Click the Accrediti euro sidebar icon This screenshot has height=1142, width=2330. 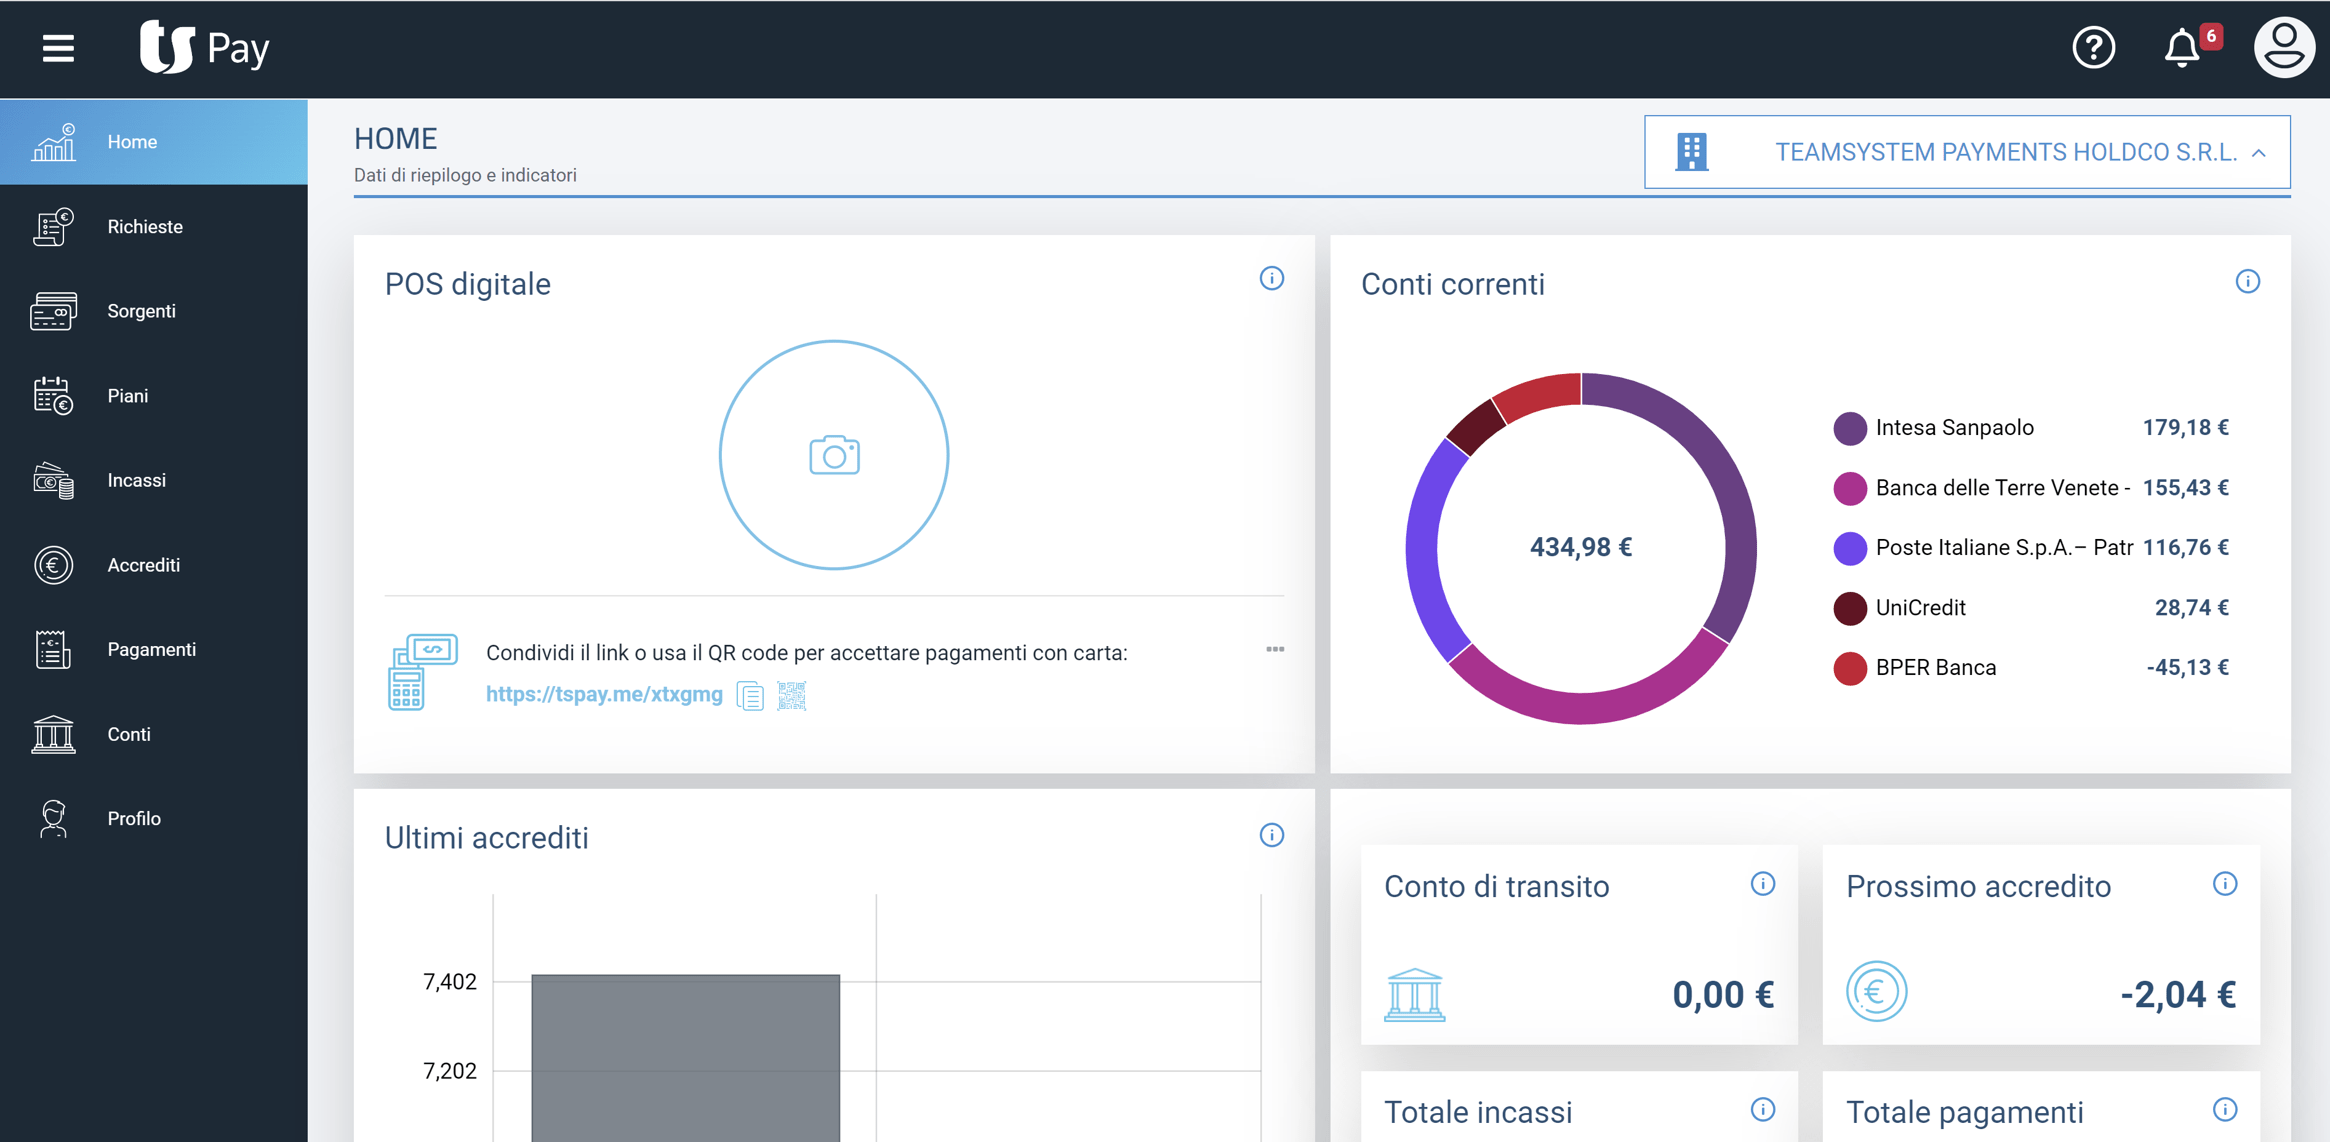[x=53, y=565]
